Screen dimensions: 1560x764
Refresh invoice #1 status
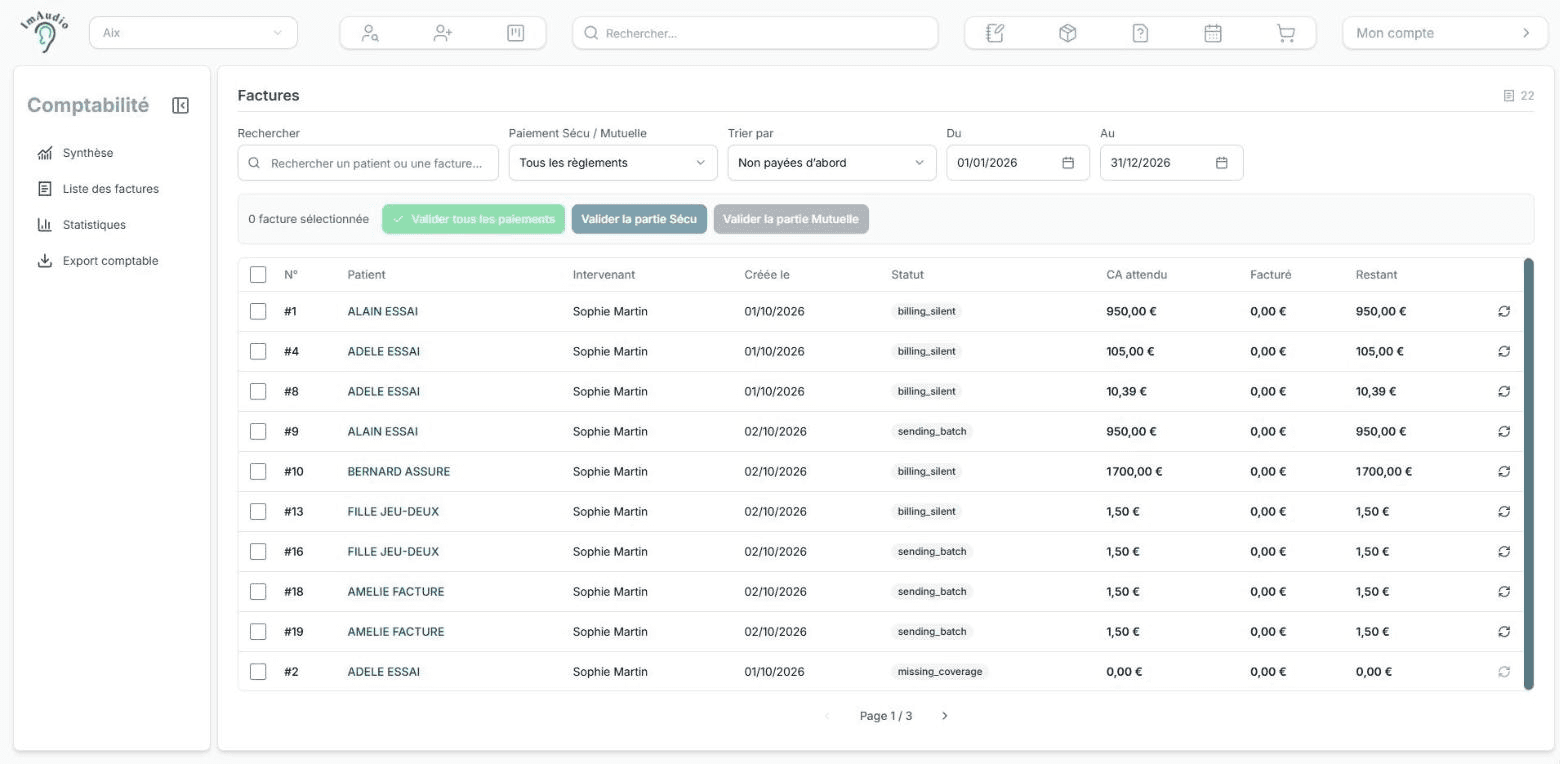pyautogui.click(x=1504, y=311)
